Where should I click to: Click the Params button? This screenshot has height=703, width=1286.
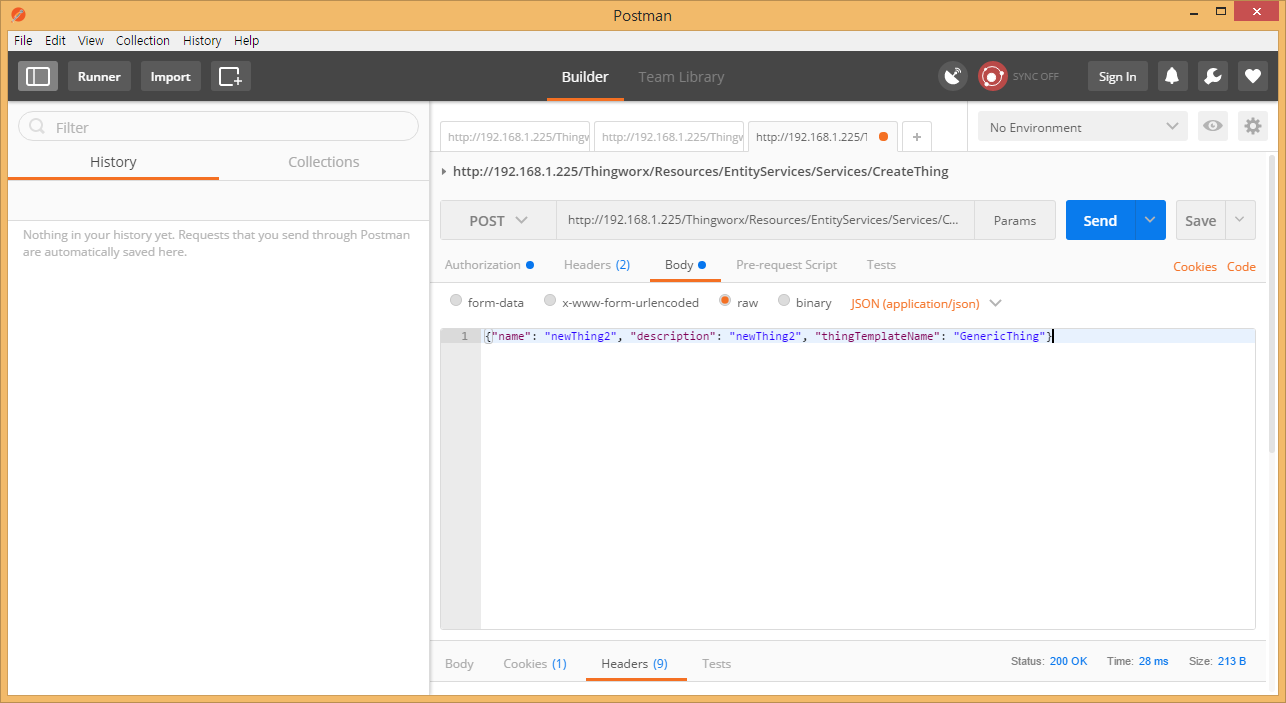1015,220
